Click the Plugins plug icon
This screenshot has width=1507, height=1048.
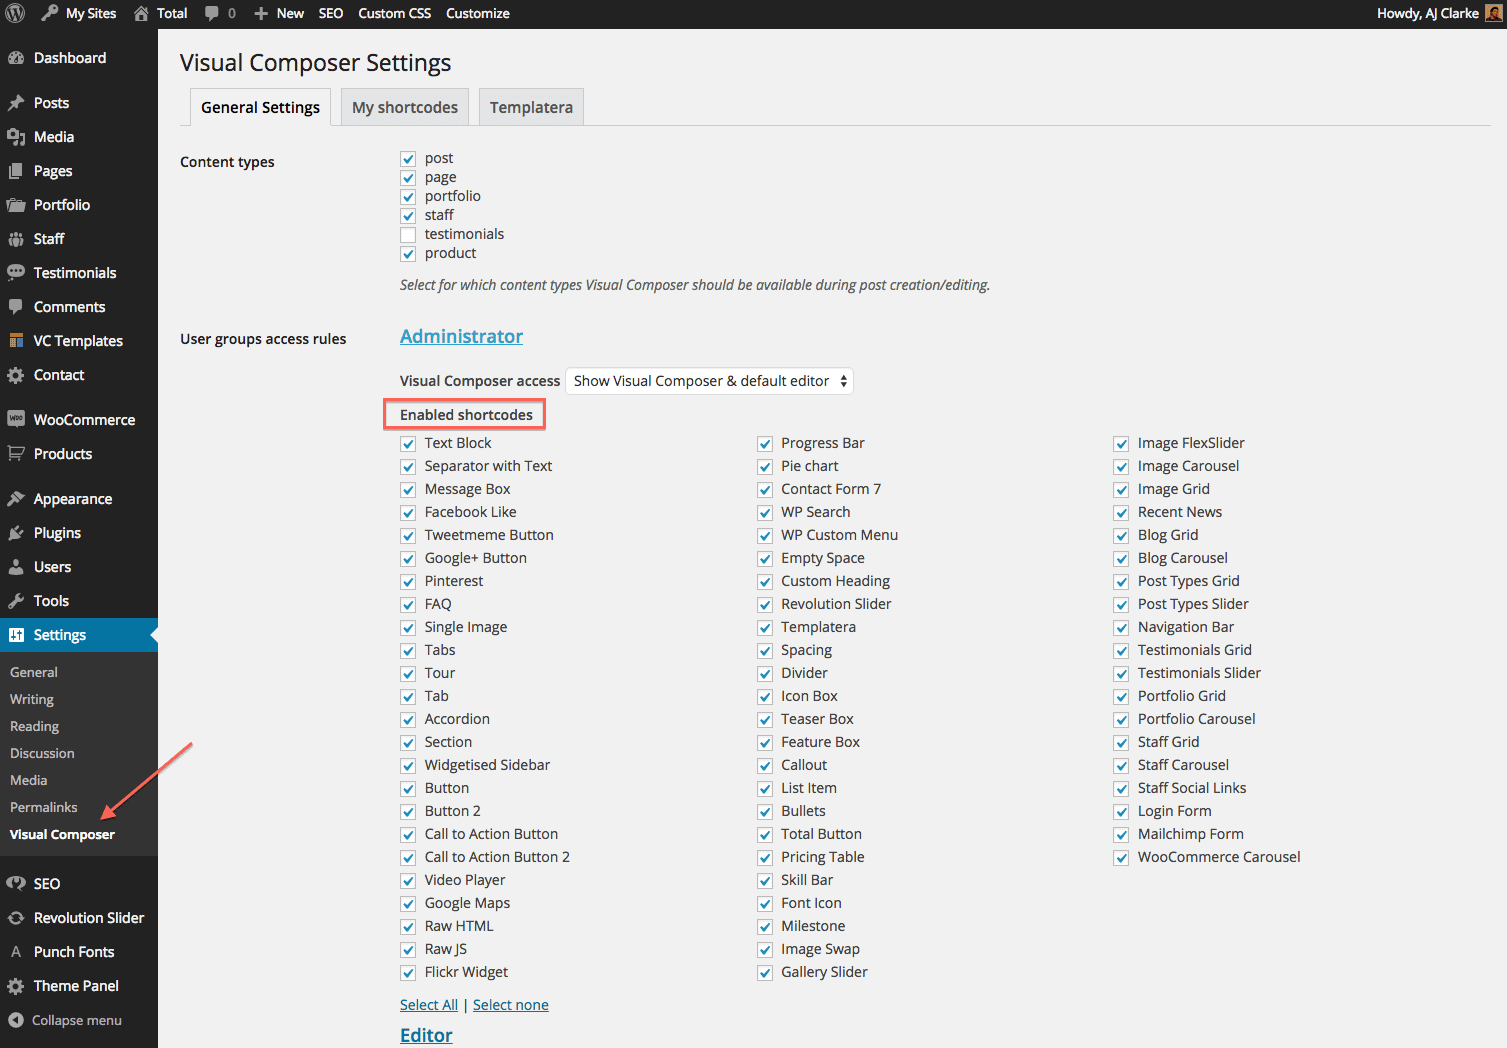click(x=16, y=533)
